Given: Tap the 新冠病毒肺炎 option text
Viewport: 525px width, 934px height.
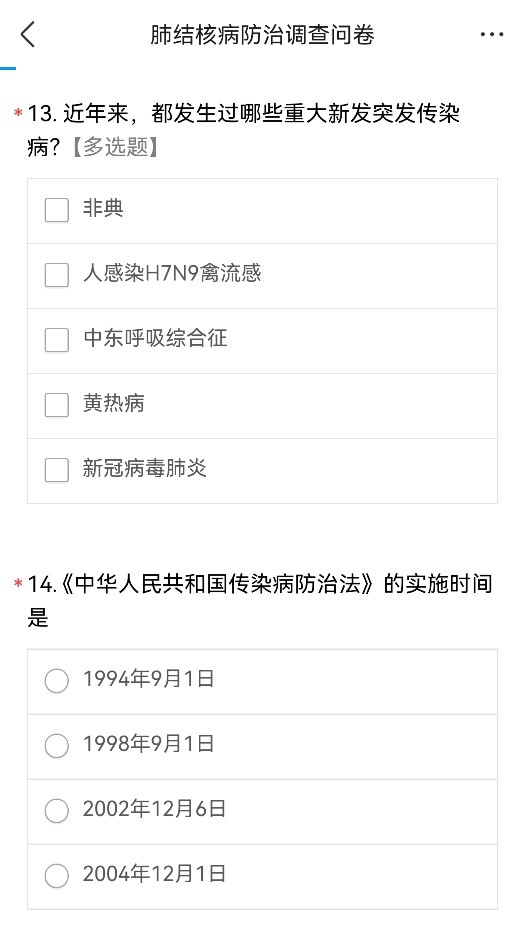Looking at the screenshot, I should click(145, 468).
